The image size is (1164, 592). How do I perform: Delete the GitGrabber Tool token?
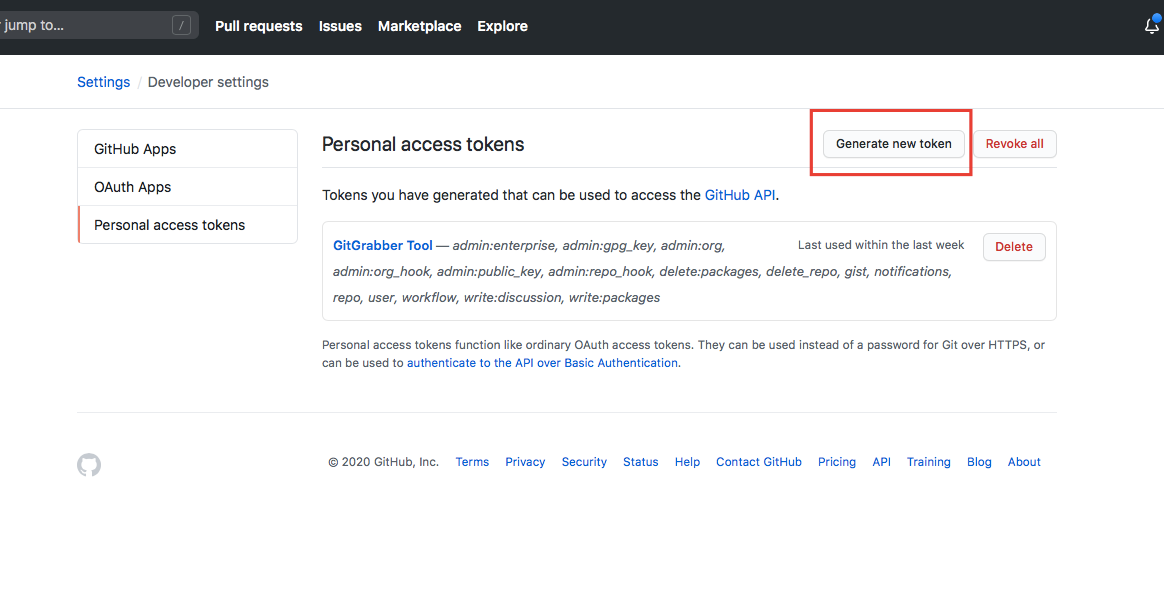(x=1014, y=246)
